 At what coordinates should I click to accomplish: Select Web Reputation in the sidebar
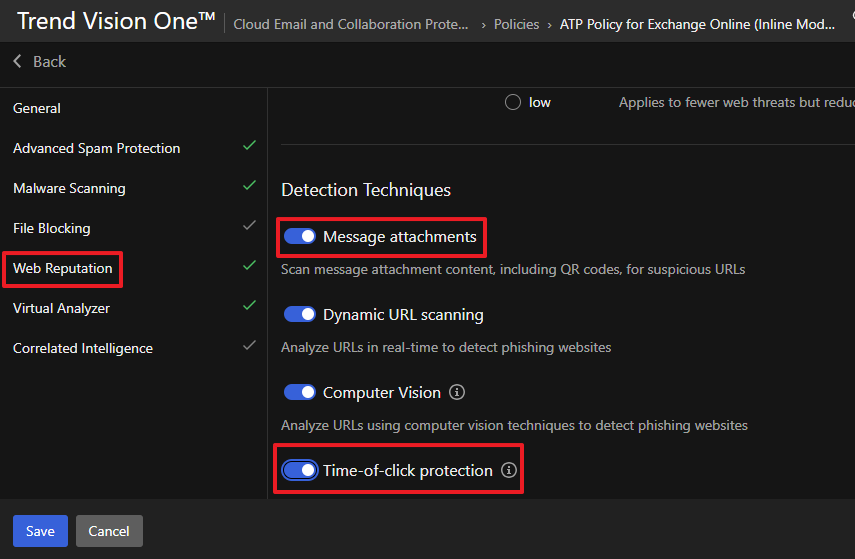click(x=63, y=268)
